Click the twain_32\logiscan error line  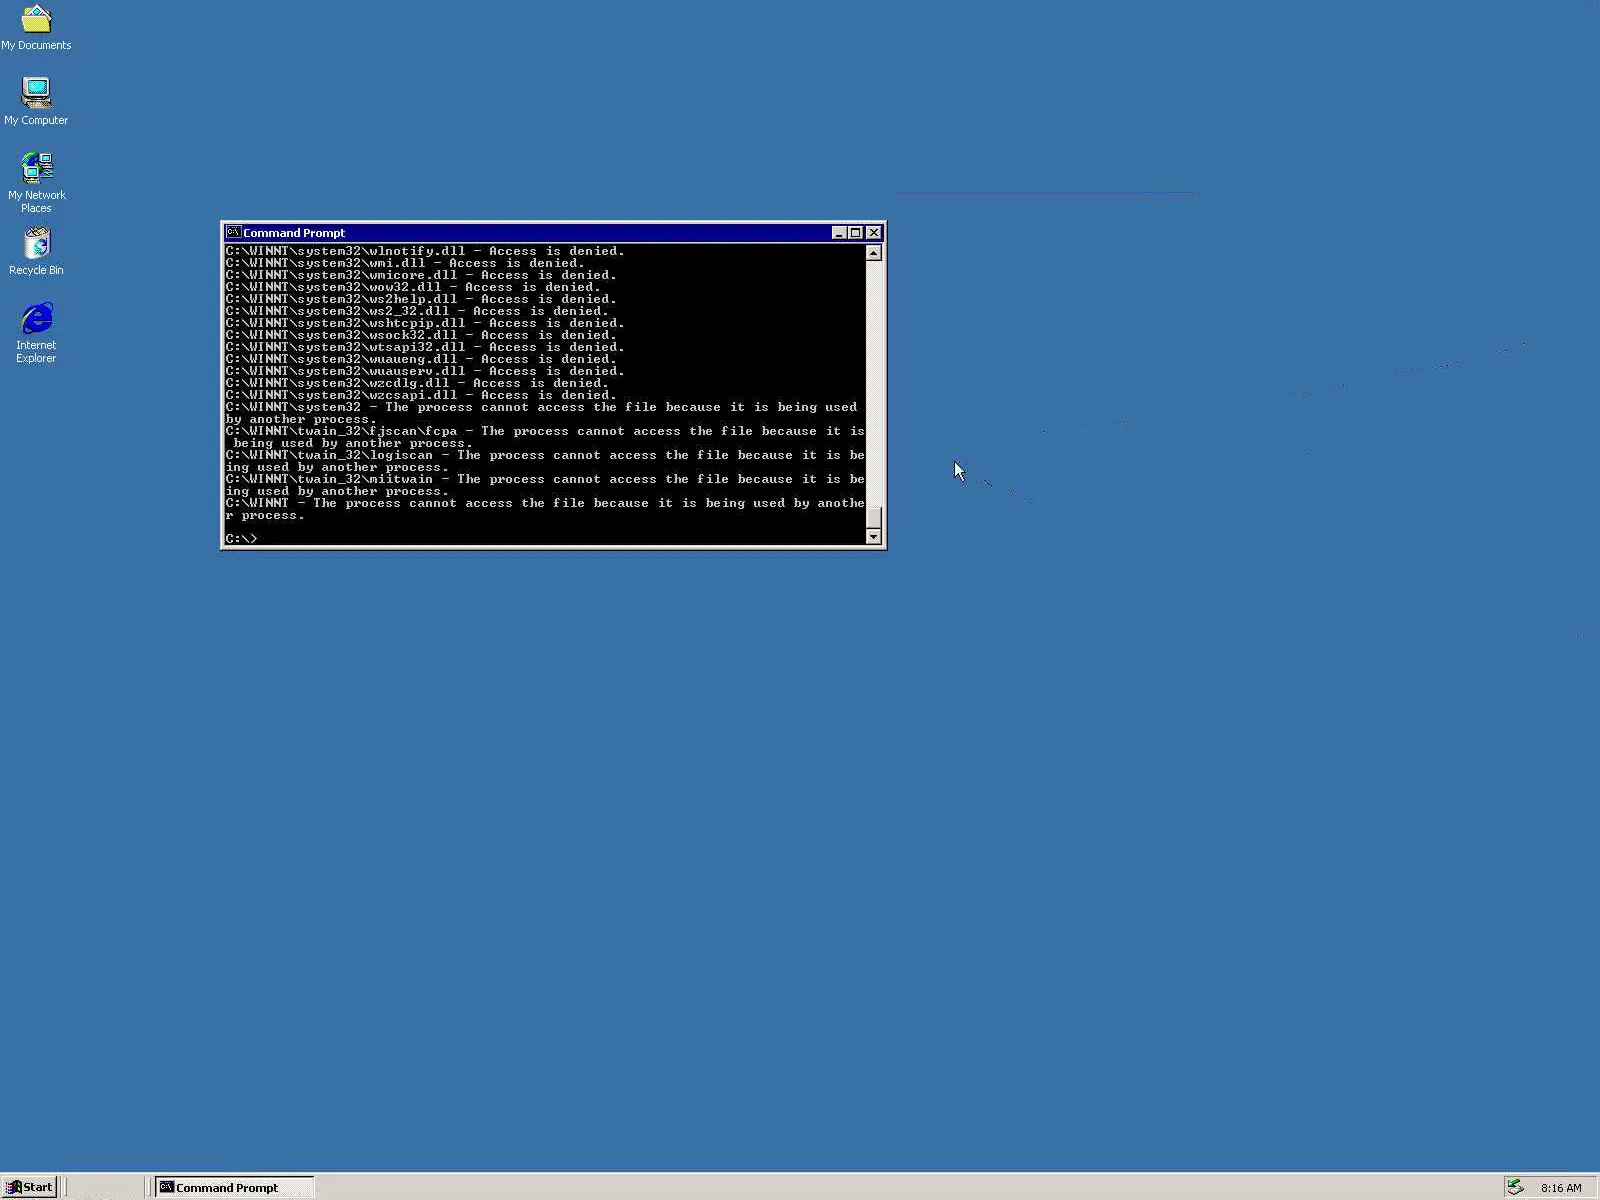click(545, 461)
